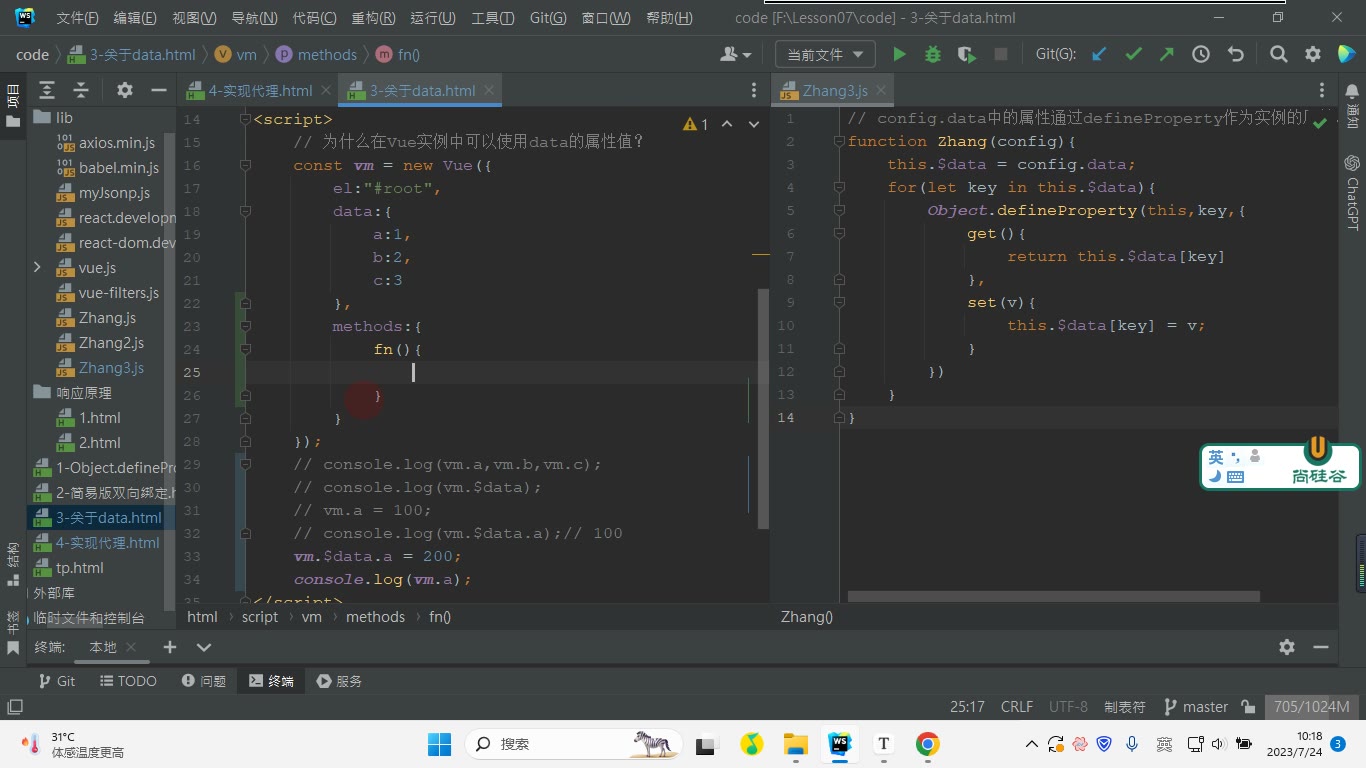Open the 代码(C) menu

point(314,18)
